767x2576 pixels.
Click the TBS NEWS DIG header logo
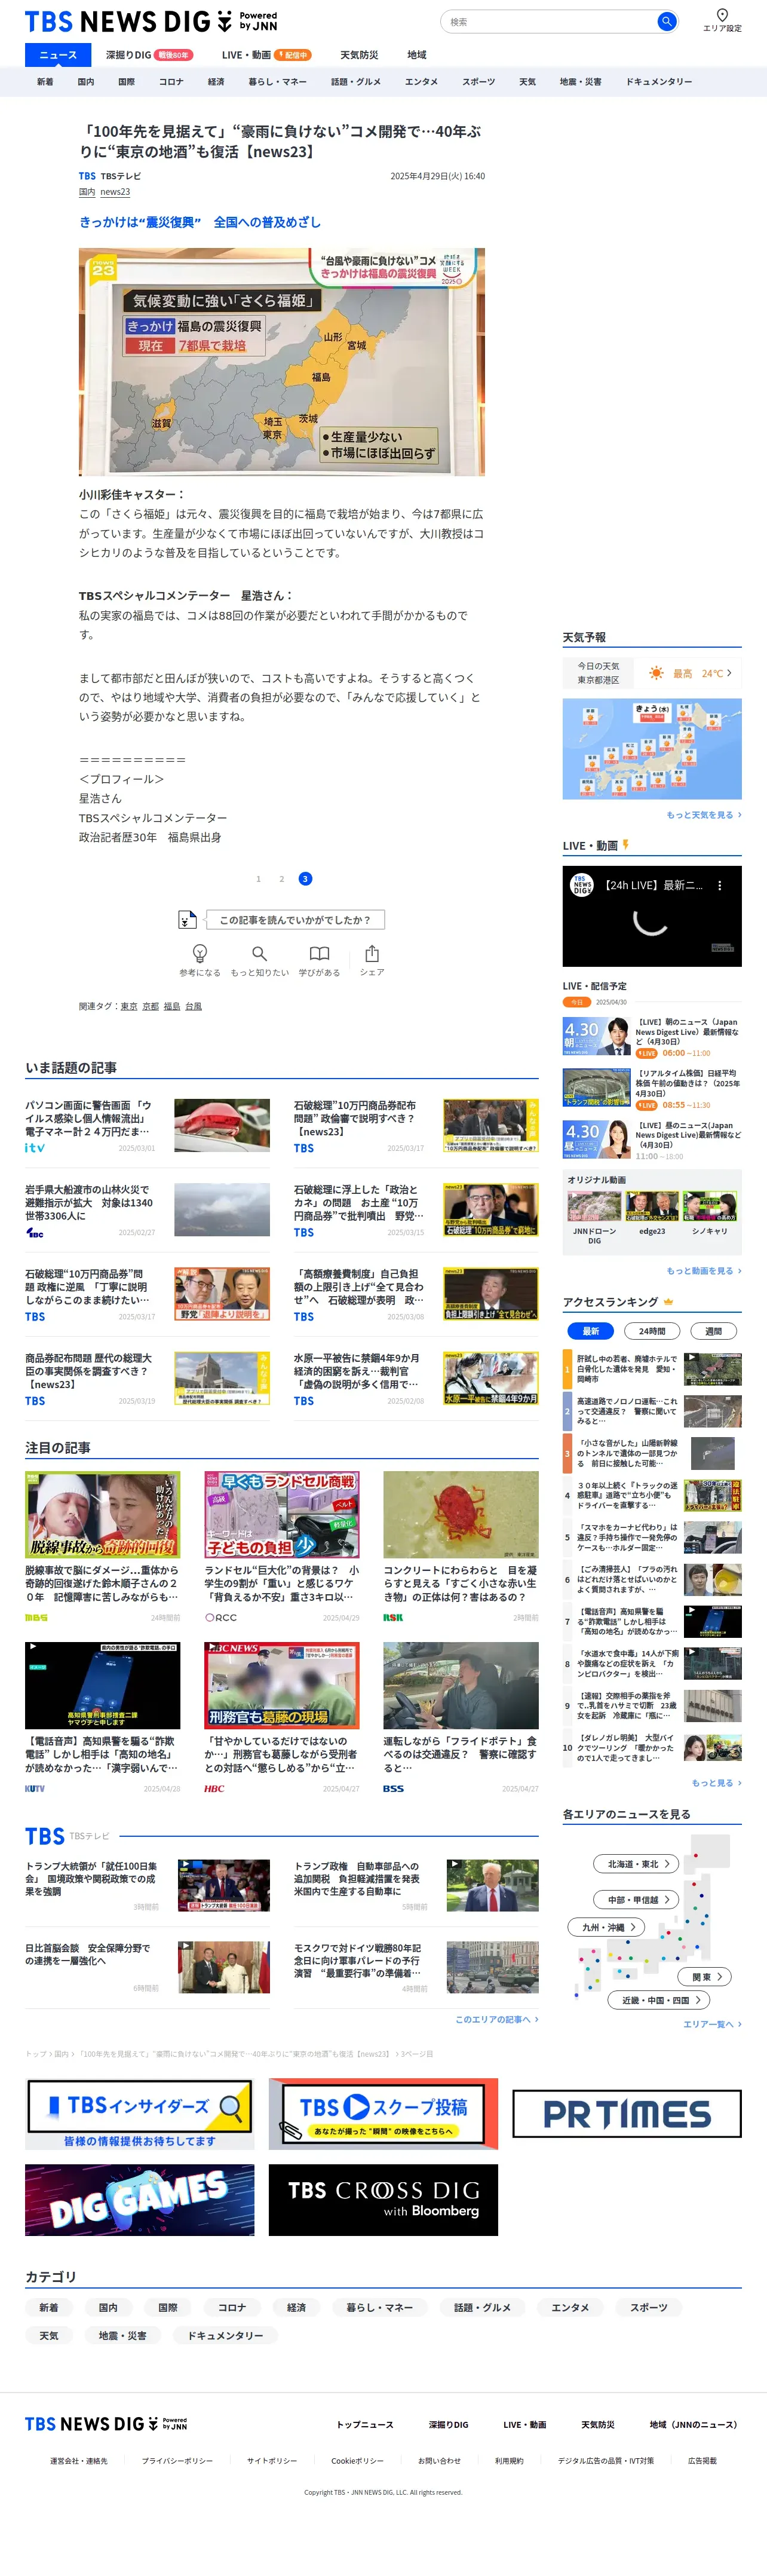coord(150,21)
